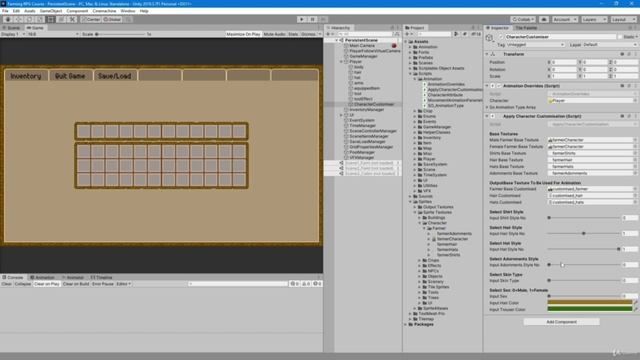This screenshot has height=360, width=640.
Task: Toggle the Static checkbox
Action: 620,37
